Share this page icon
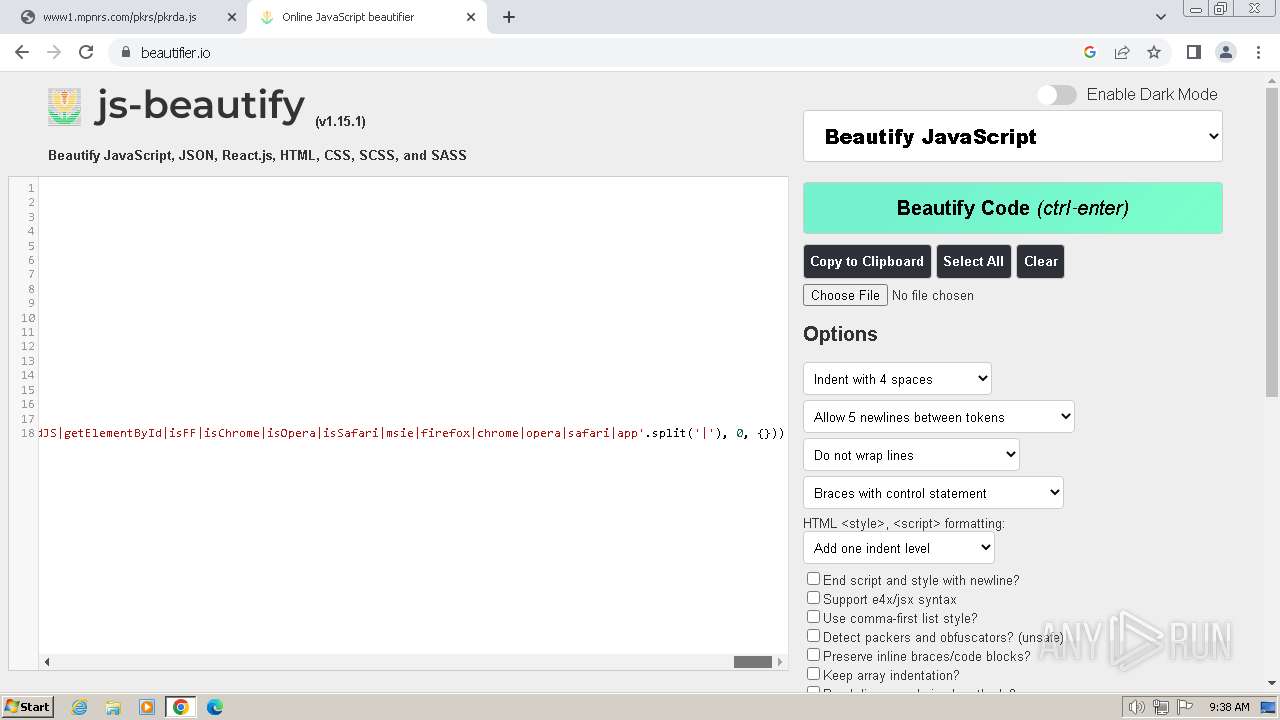1280x720 pixels. (x=1122, y=52)
